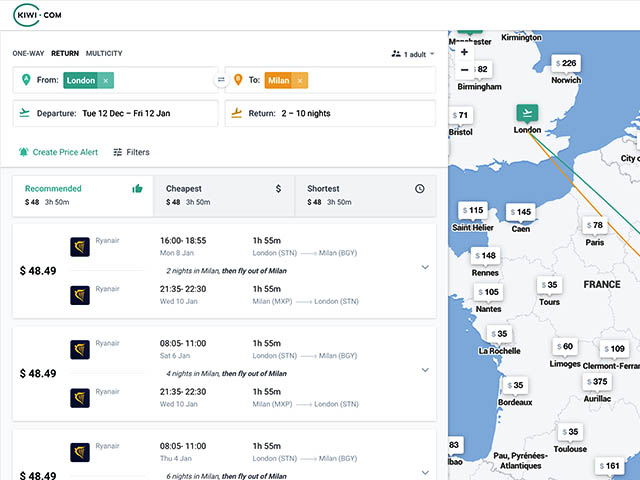Open Filters using the sliders icon
This screenshot has height=480, width=640.
tap(118, 152)
